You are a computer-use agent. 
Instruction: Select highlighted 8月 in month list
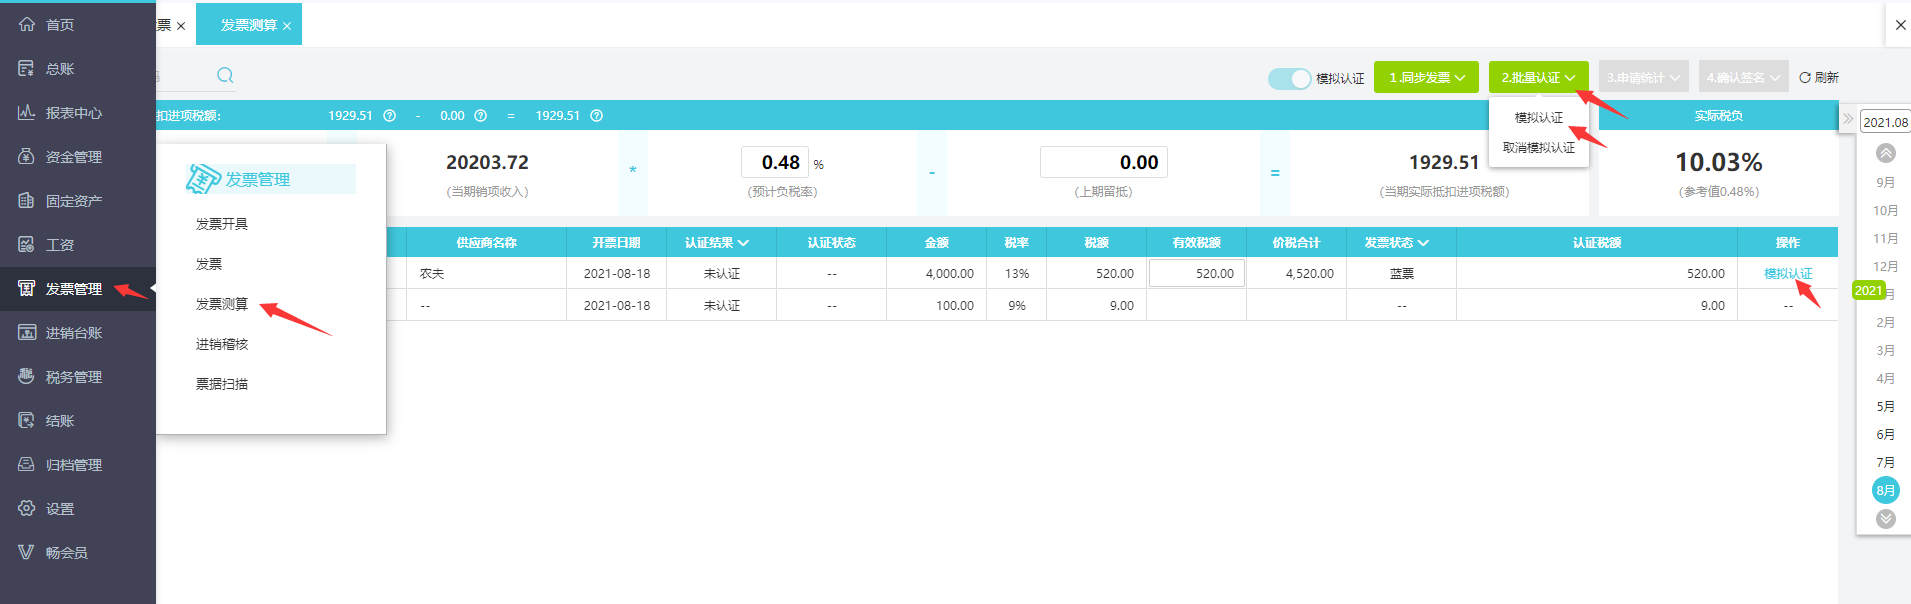point(1886,490)
